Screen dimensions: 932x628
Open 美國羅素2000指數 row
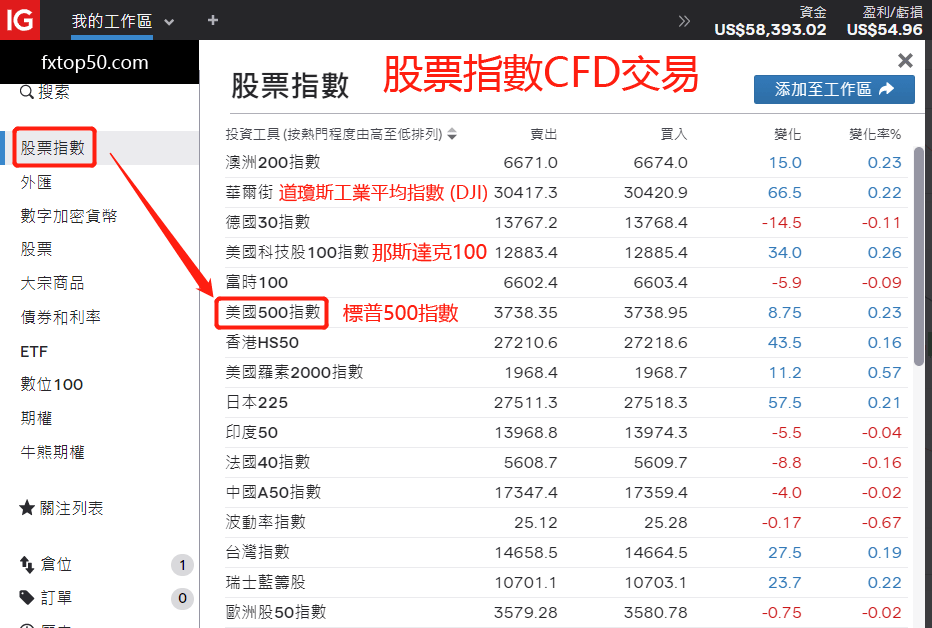click(x=566, y=373)
